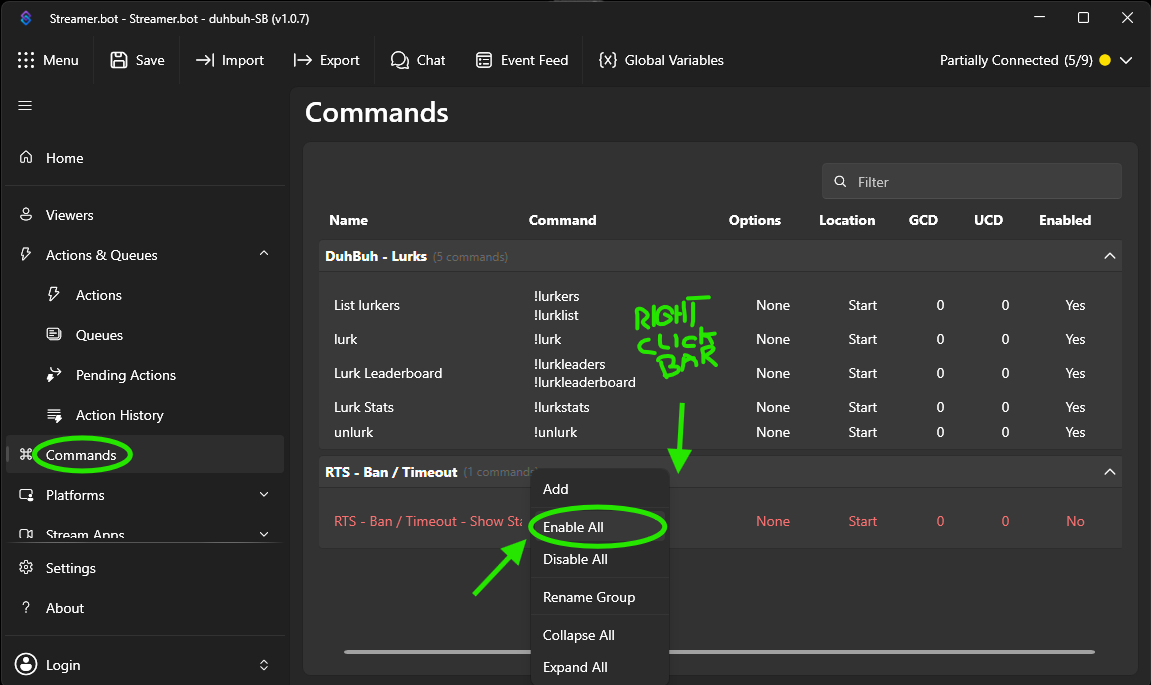Viewport: 1151px width, 685px height.
Task: Open the Queues sidebar label
Action: [x=99, y=335]
